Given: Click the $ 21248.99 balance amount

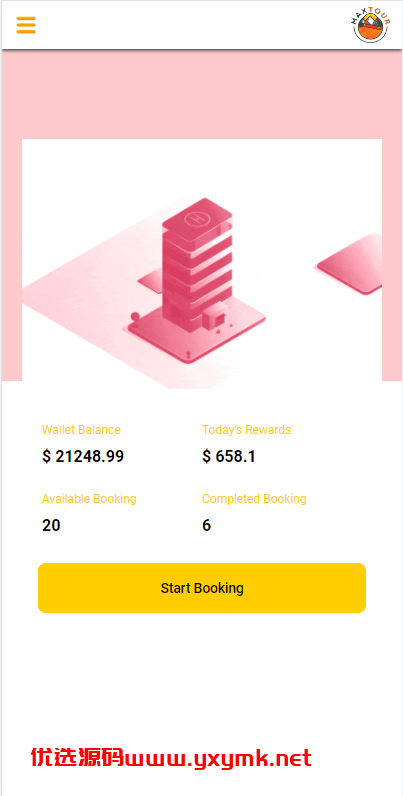Looking at the screenshot, I should 83,456.
